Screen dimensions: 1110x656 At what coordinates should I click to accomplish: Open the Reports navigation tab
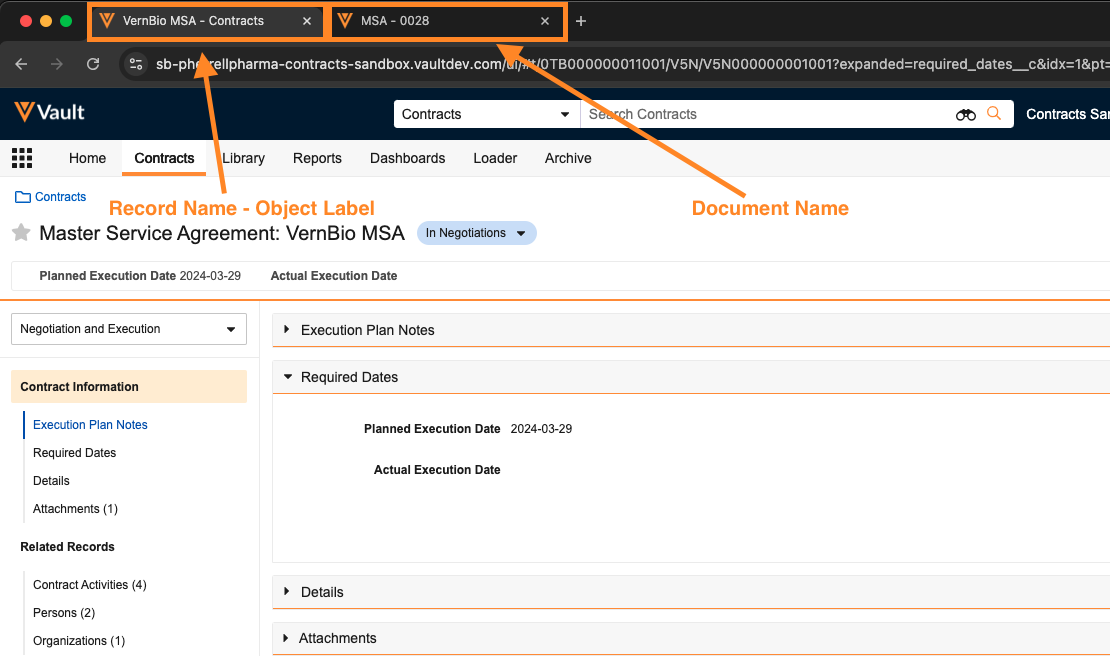(317, 158)
